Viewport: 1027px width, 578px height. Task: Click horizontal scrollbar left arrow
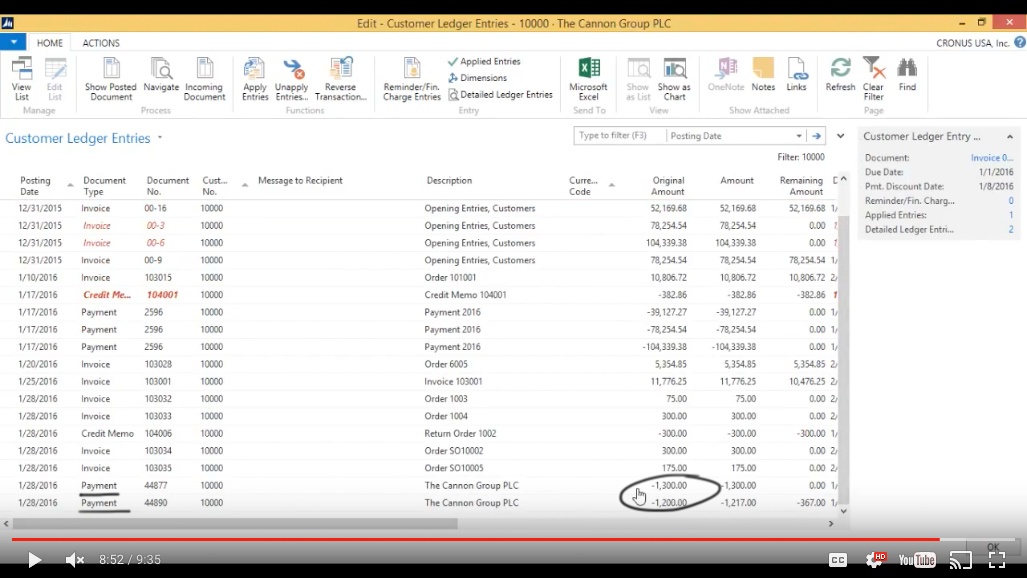coord(7,524)
